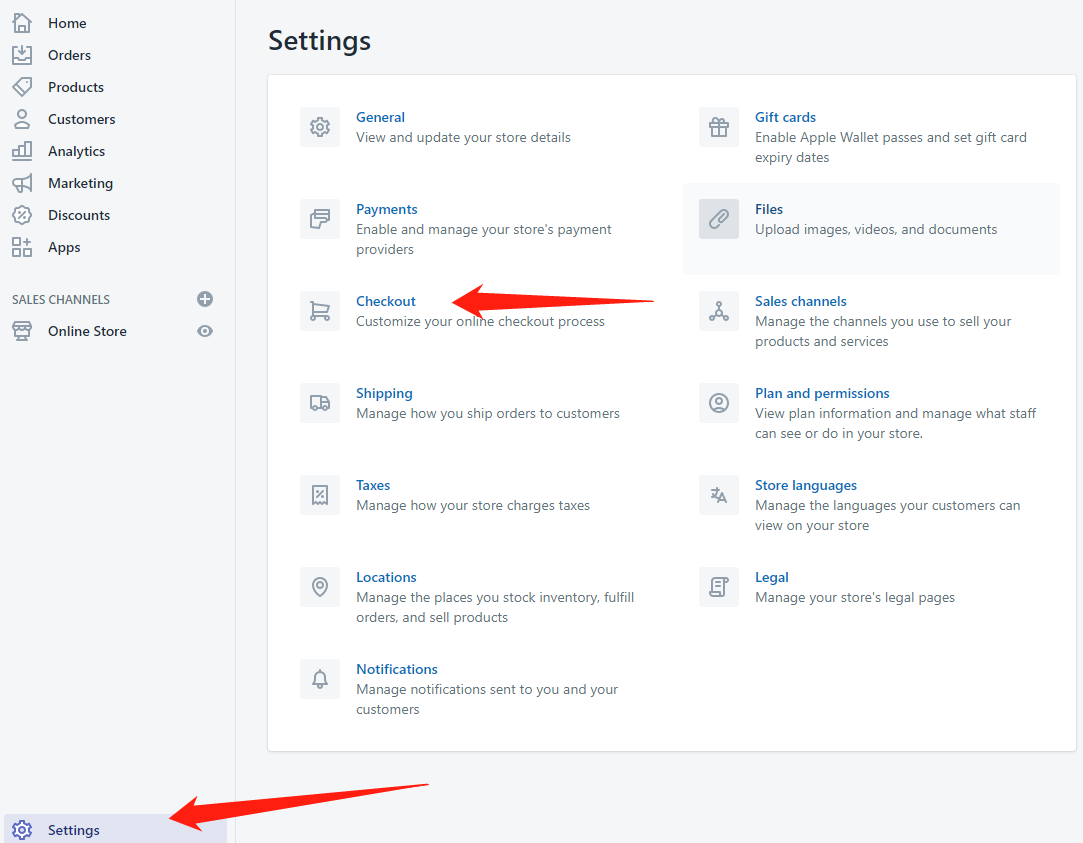Viewport: 1083px width, 843px height.
Task: Click the Notifications bell icon
Action: point(320,679)
